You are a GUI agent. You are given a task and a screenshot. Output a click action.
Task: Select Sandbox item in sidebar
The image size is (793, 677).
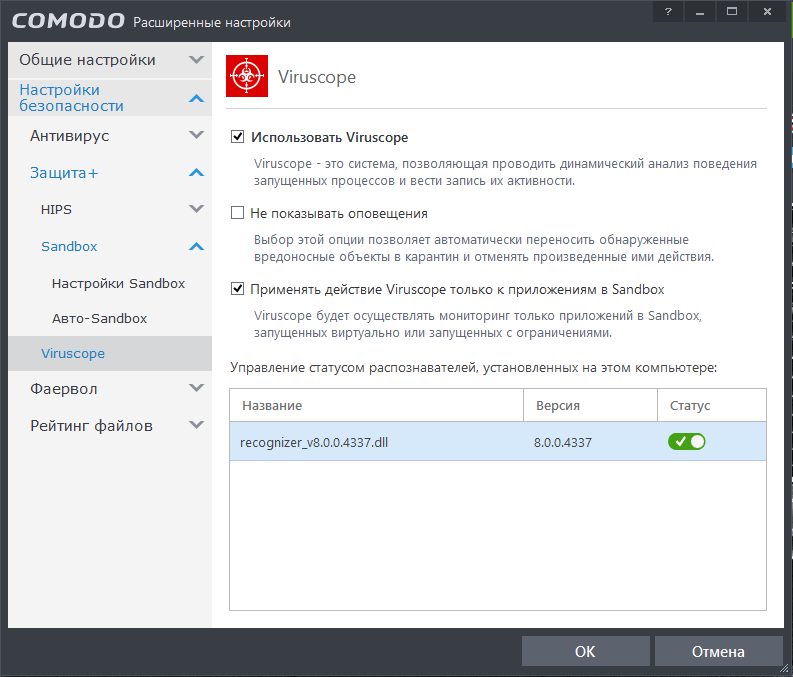tap(110, 246)
